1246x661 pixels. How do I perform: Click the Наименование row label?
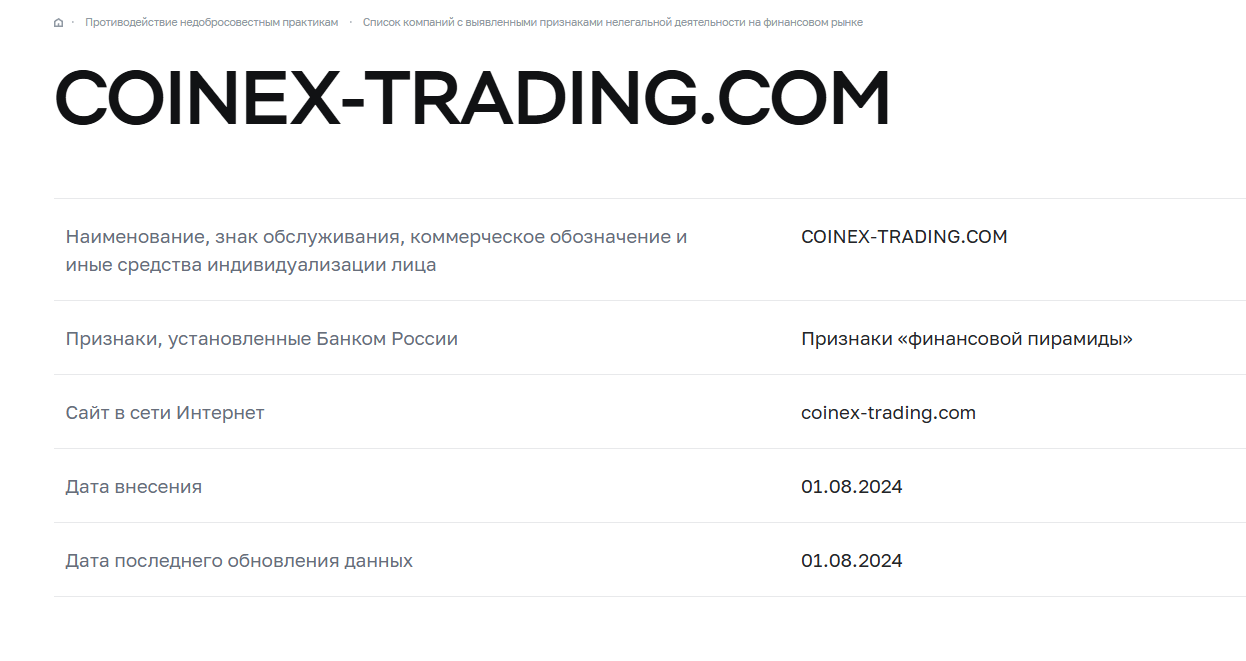click(x=377, y=250)
